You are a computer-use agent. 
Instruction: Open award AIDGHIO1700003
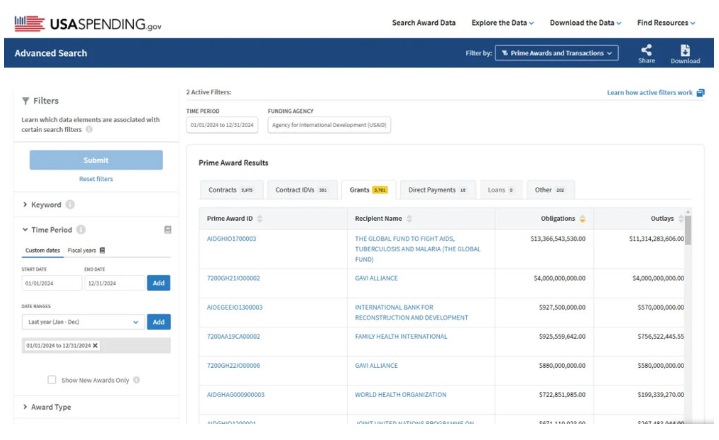pos(232,239)
